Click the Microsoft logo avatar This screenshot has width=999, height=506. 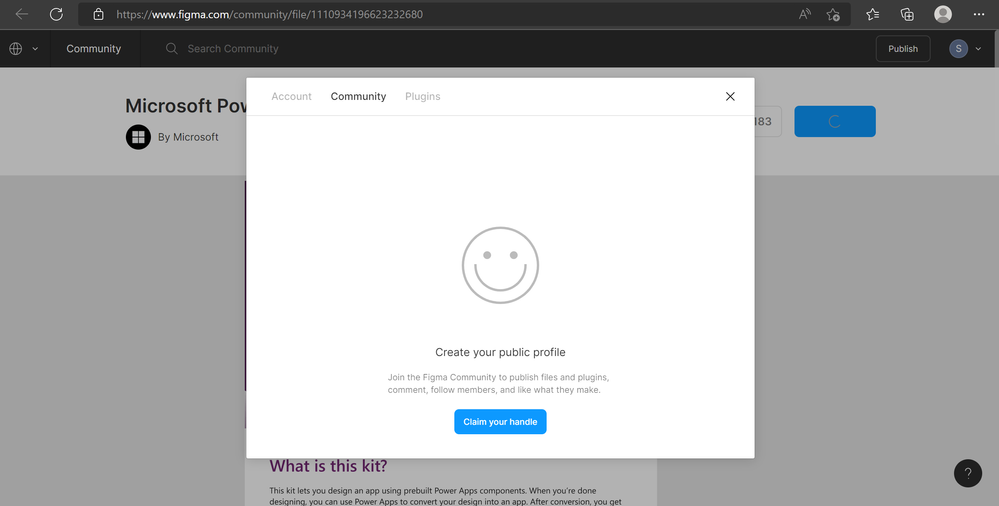point(138,137)
